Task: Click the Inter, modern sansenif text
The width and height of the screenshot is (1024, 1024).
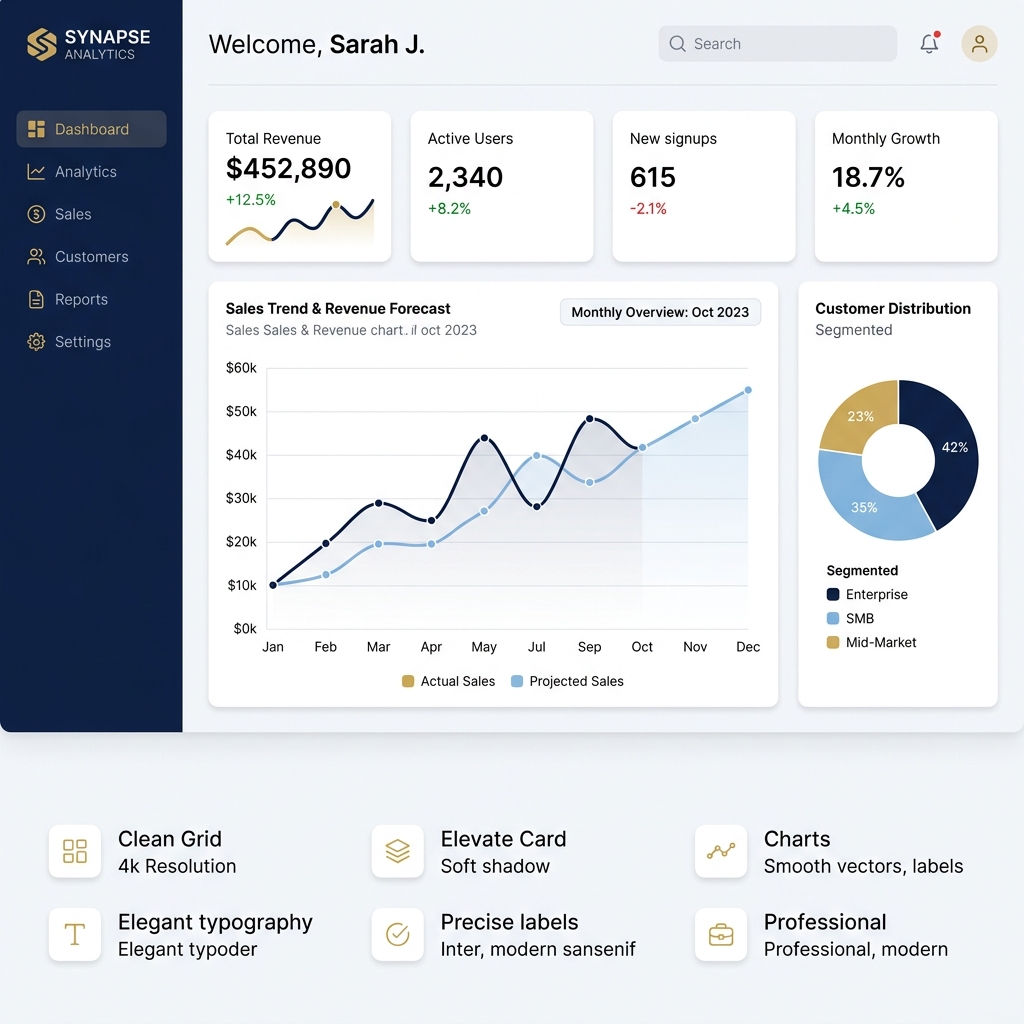Action: coord(537,949)
